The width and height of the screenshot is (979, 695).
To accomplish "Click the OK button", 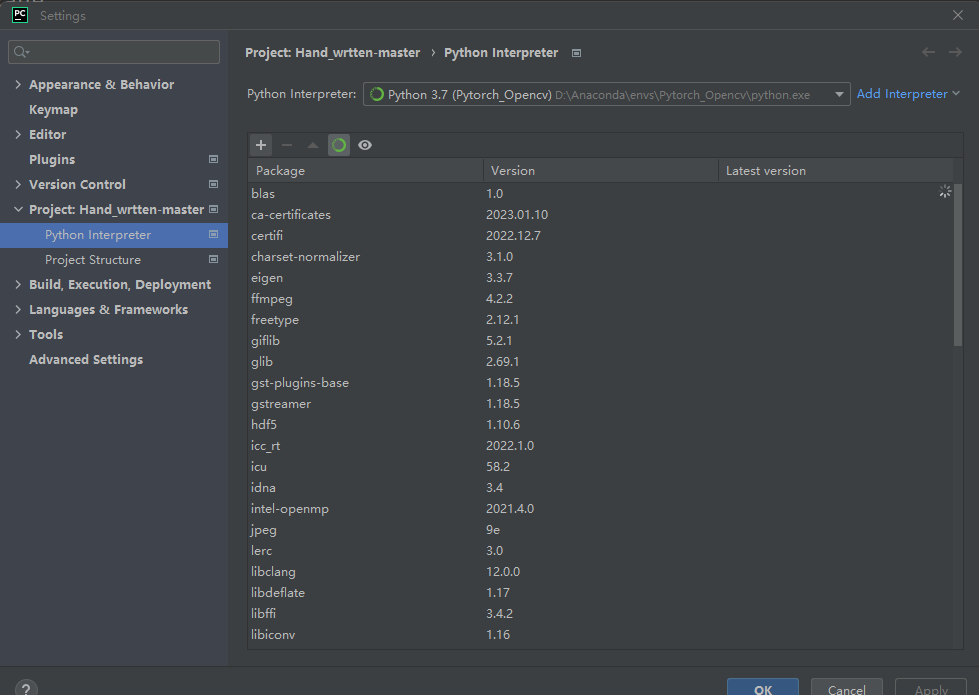I will (x=762, y=689).
